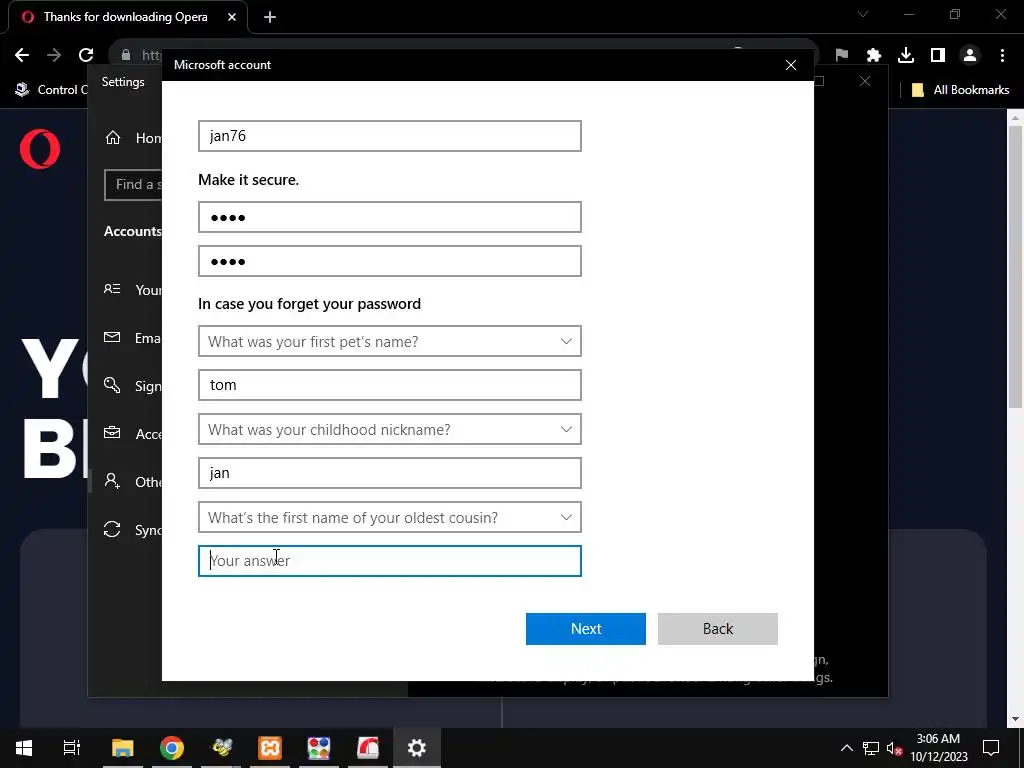Open browser downloads icon
Image resolution: width=1024 pixels, height=768 pixels.
coord(906,56)
